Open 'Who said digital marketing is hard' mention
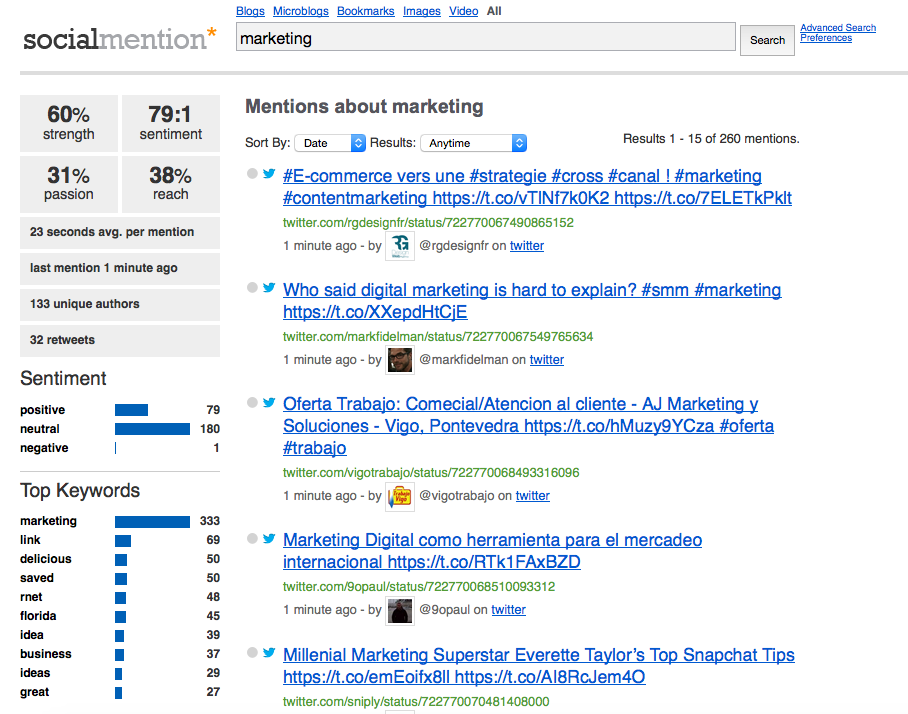Image resolution: width=908 pixels, height=714 pixels. pyautogui.click(x=532, y=301)
